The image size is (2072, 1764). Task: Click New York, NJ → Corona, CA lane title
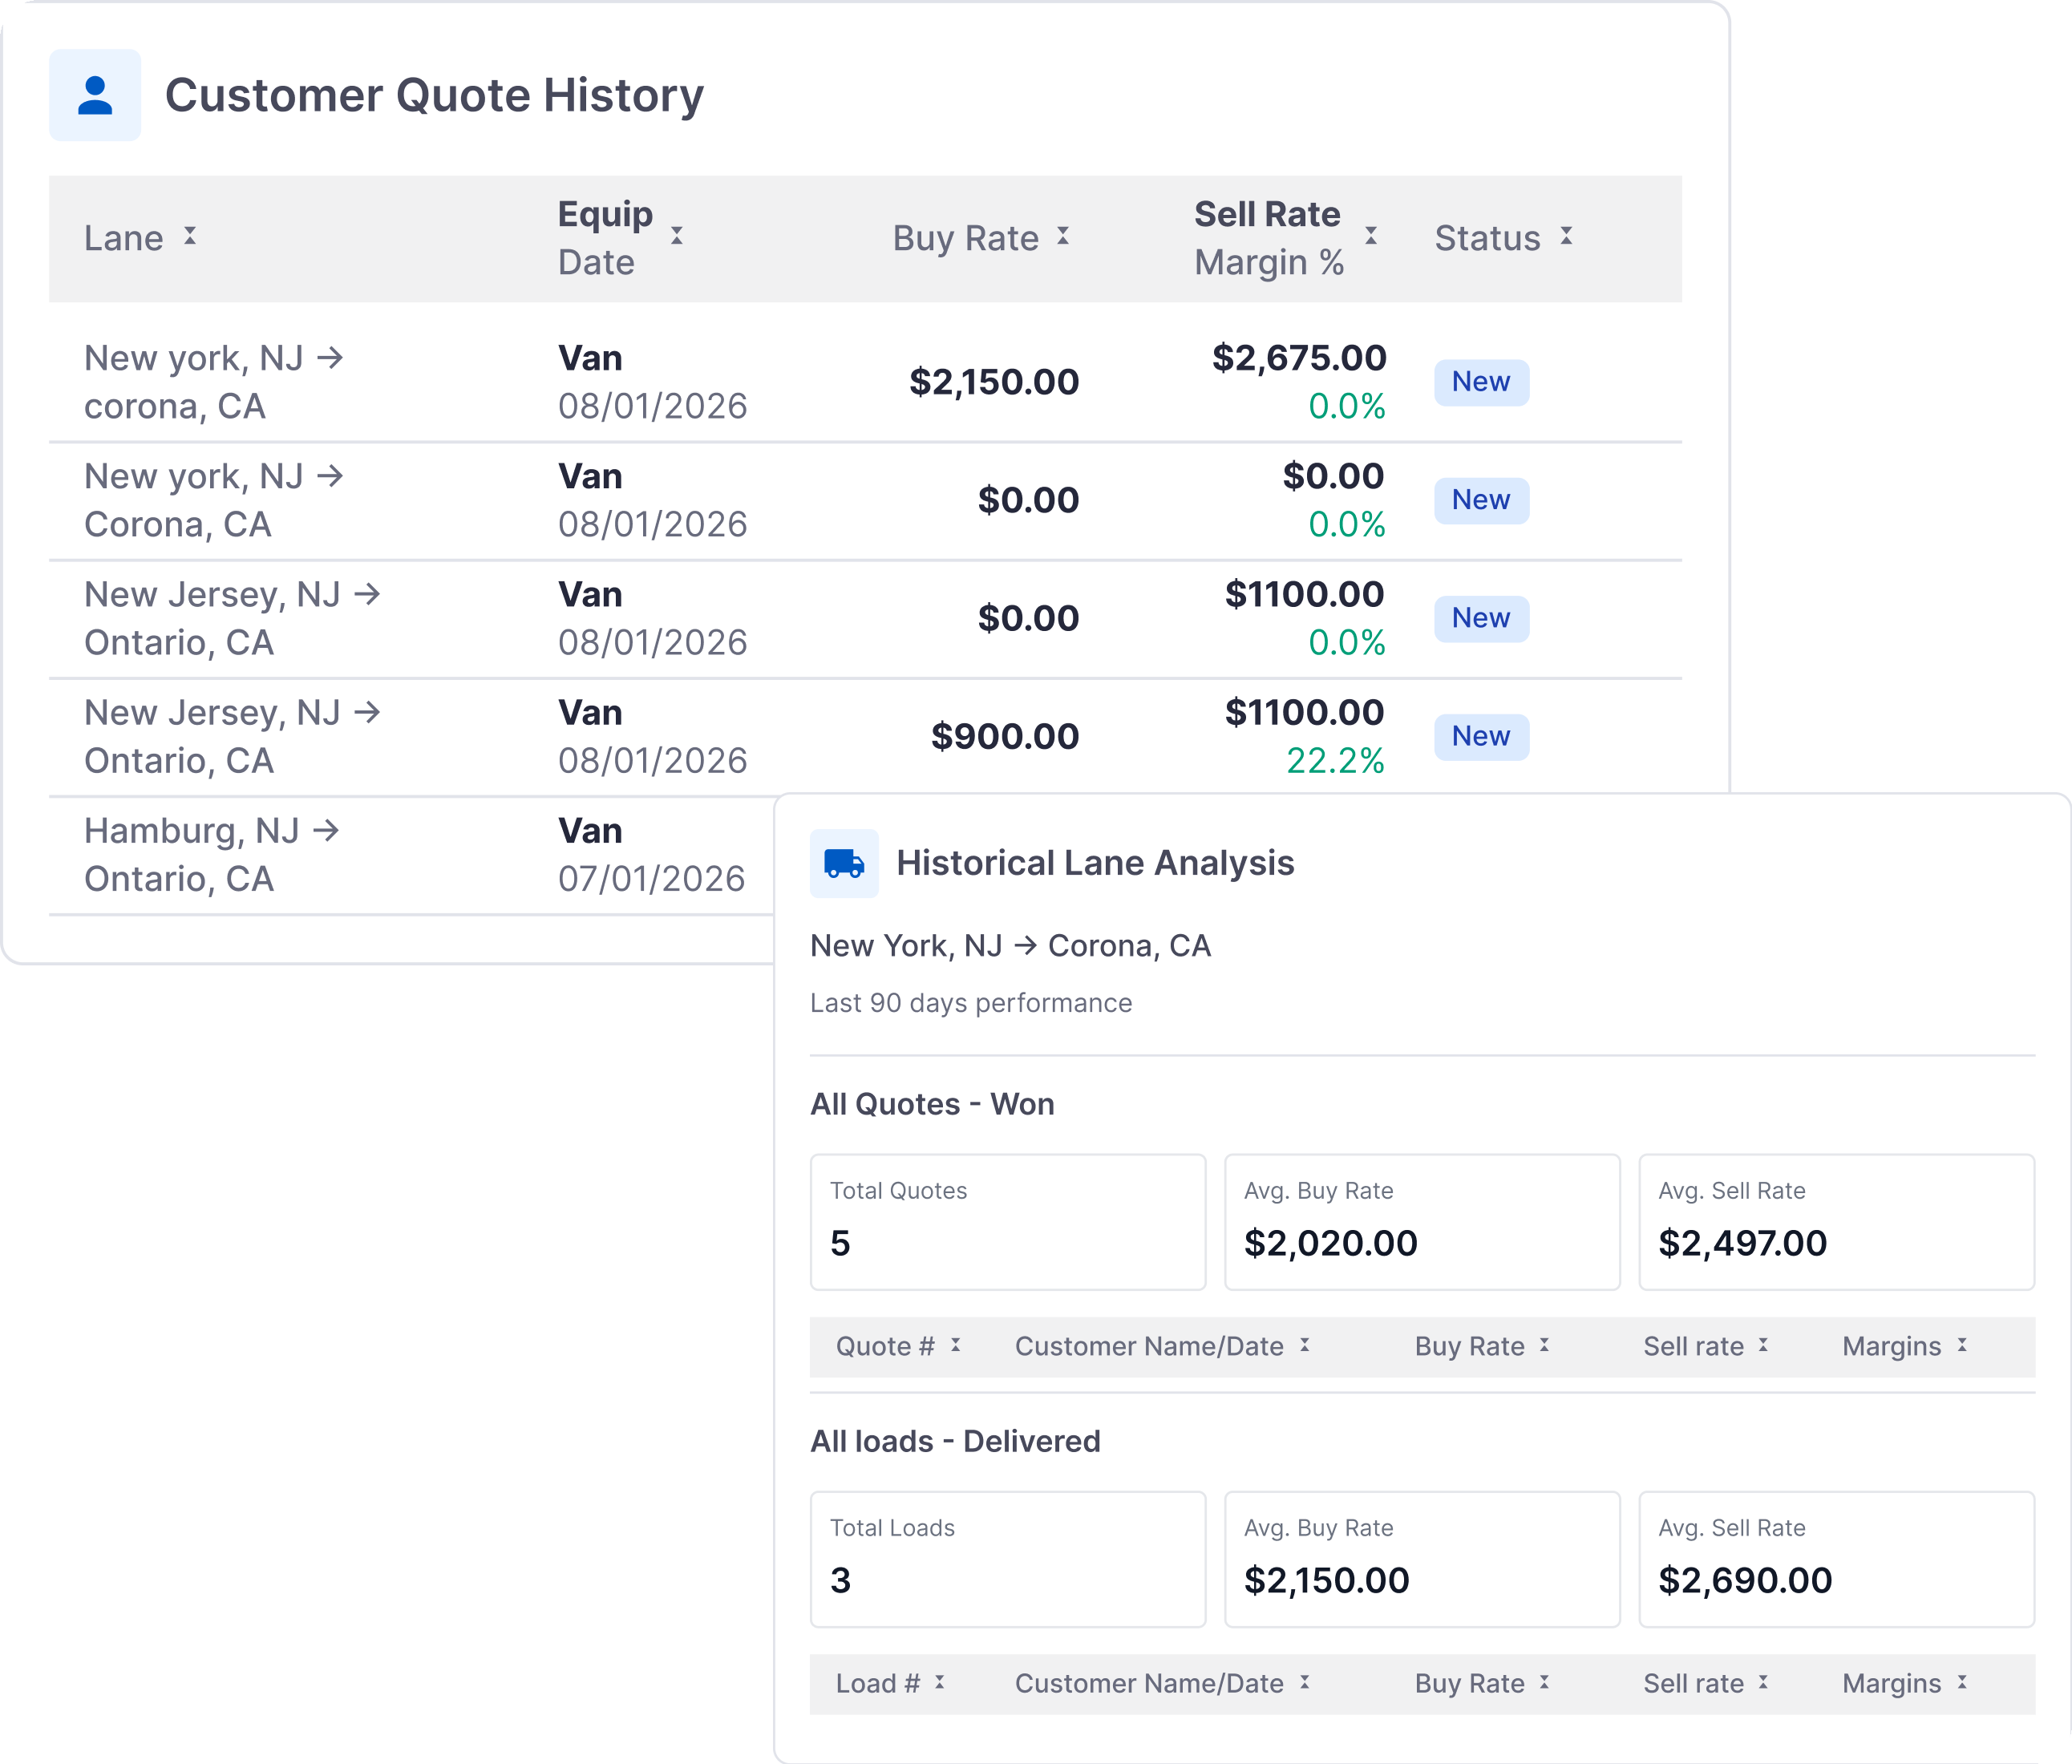pyautogui.click(x=1010, y=946)
